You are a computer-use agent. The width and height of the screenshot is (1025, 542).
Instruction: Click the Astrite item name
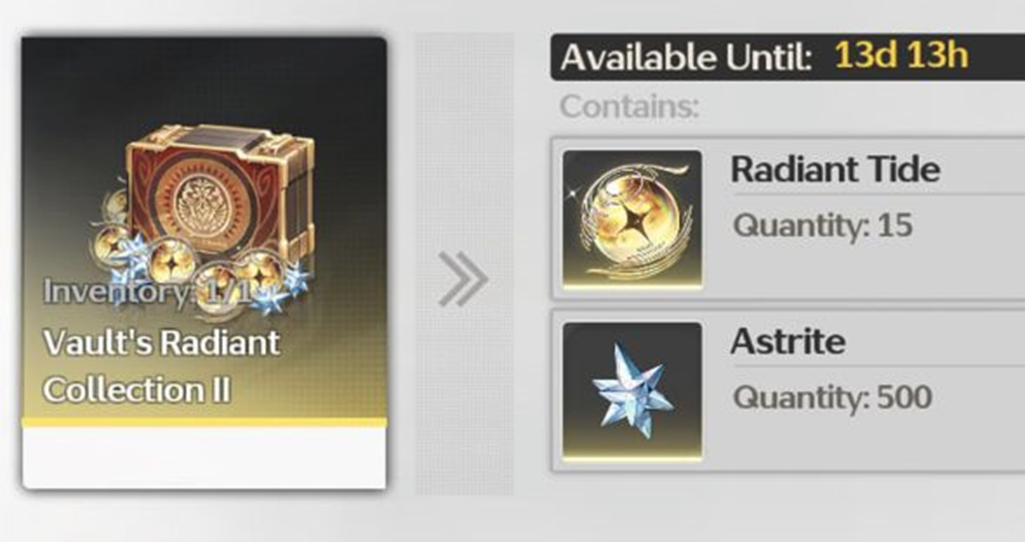click(788, 341)
